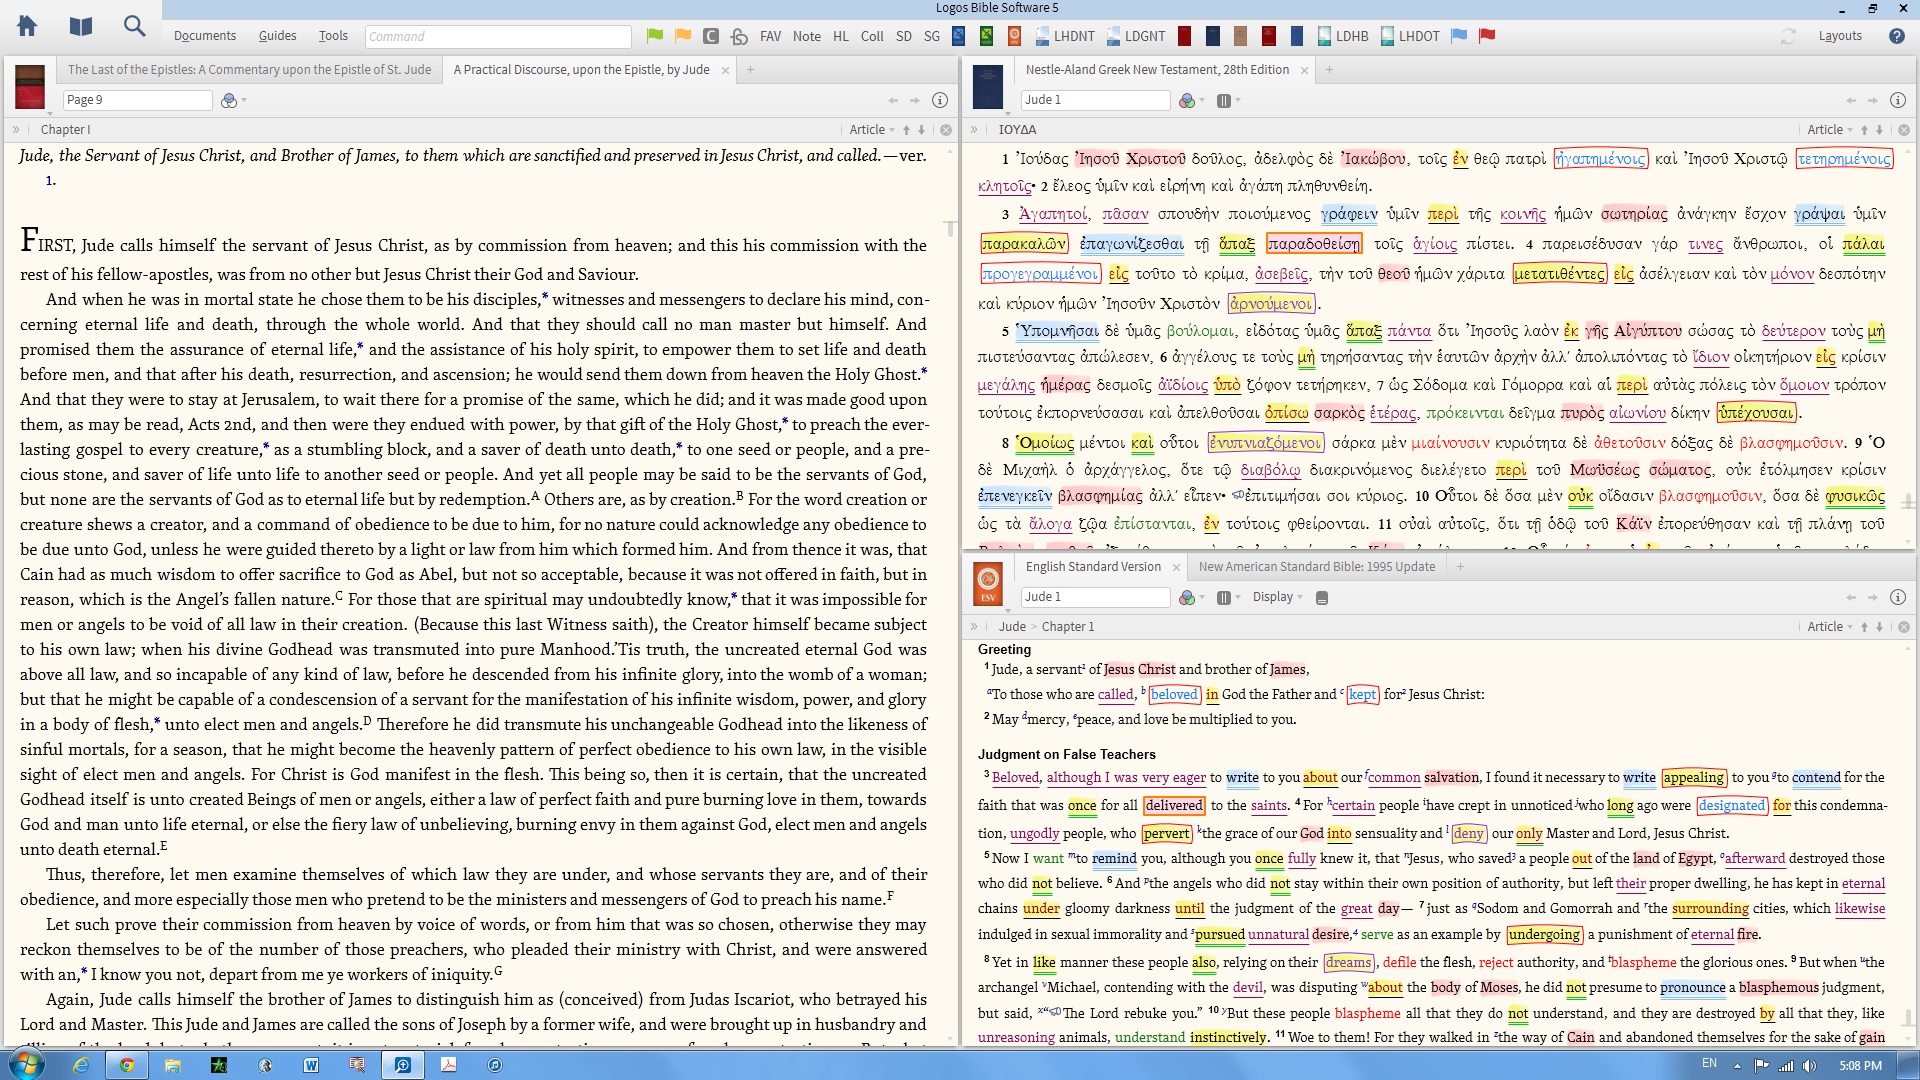
Task: Toggle the ESV footnote display icon
Action: tap(1321, 598)
